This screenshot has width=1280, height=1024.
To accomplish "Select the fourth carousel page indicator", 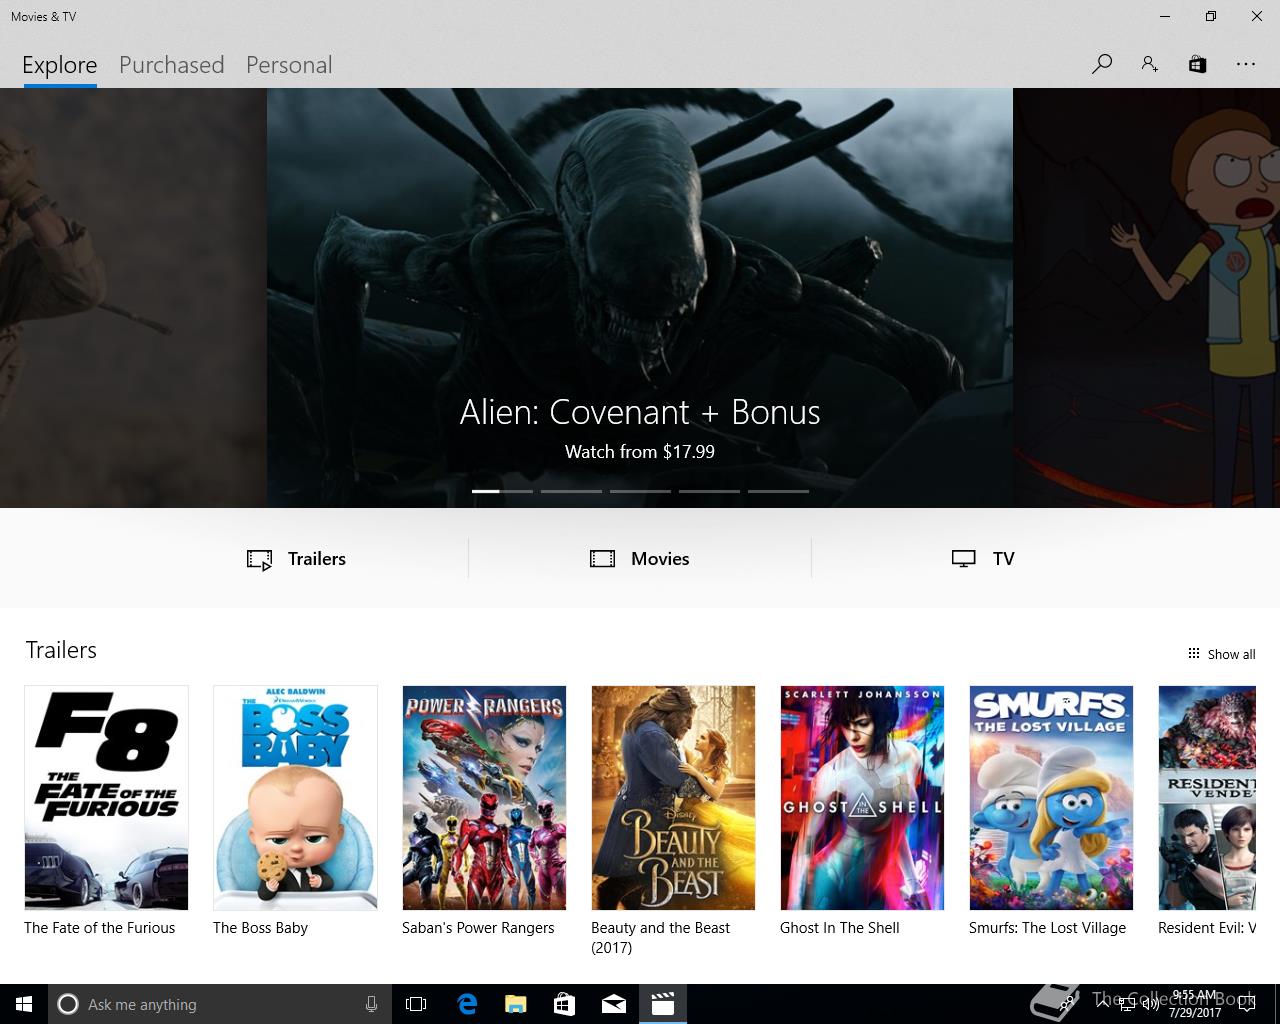I will [x=709, y=491].
